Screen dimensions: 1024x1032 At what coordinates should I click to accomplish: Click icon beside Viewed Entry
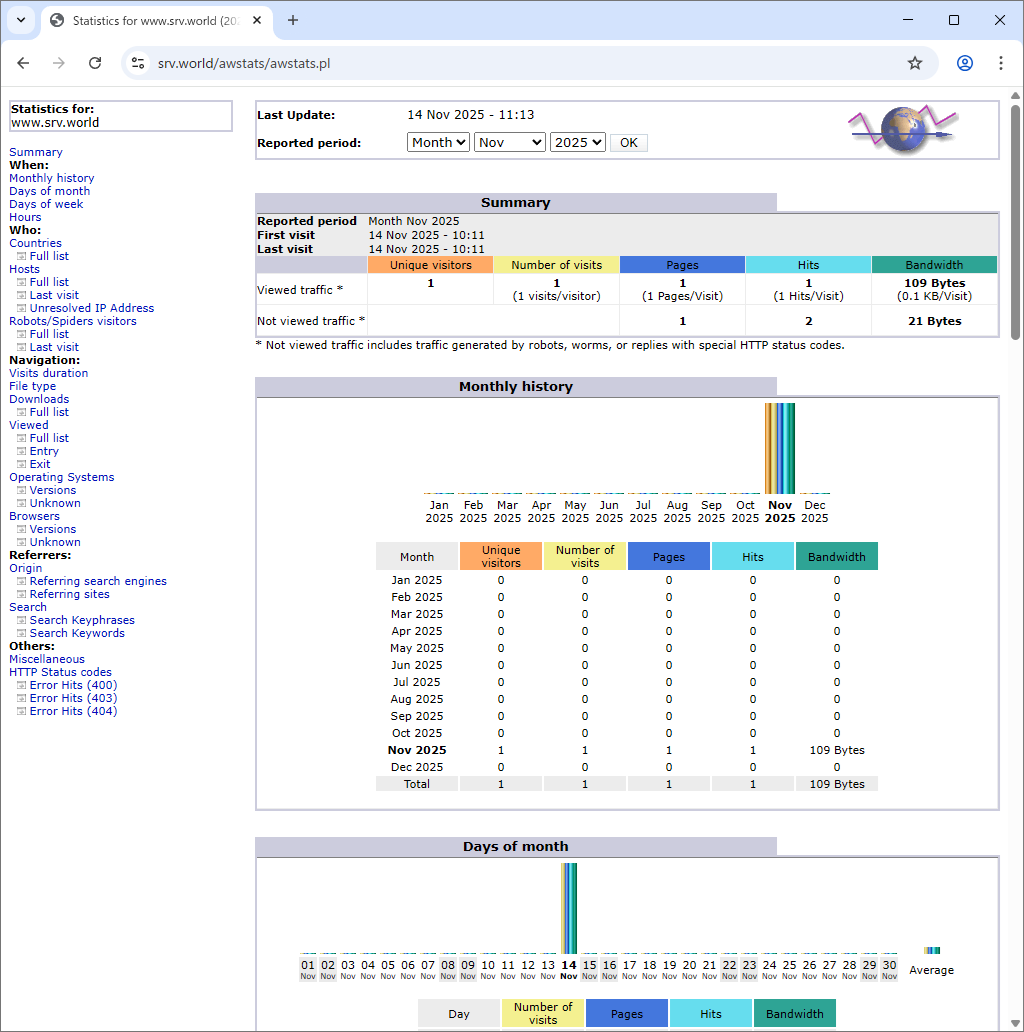click(x=22, y=452)
